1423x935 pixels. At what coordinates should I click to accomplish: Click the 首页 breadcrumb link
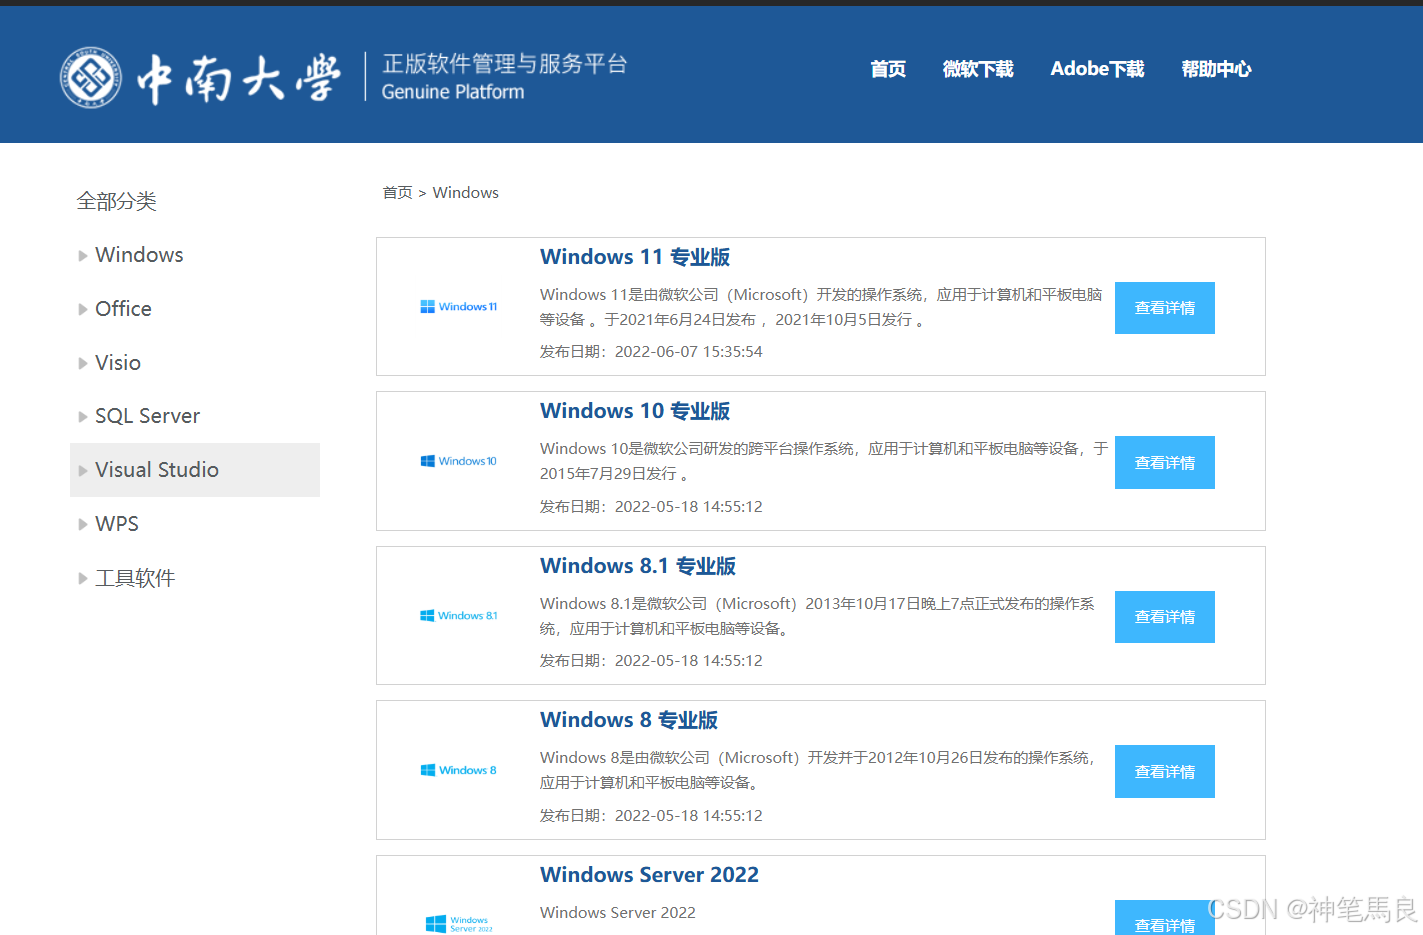397,193
